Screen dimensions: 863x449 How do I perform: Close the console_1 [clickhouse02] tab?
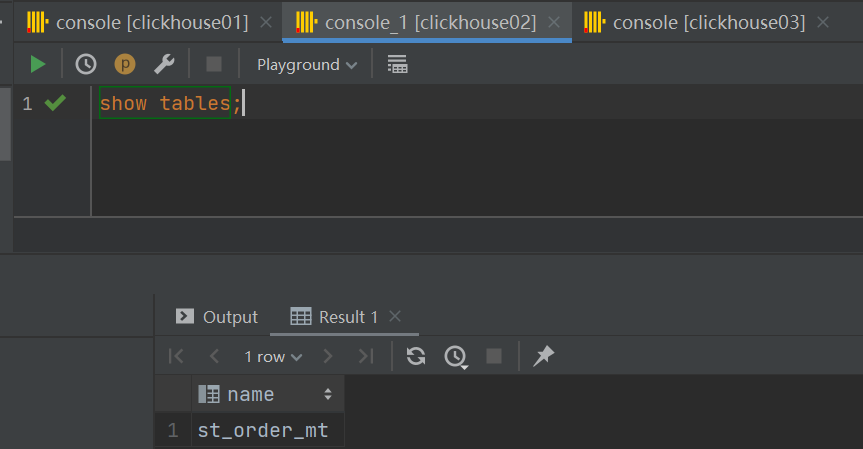pyautogui.click(x=555, y=22)
